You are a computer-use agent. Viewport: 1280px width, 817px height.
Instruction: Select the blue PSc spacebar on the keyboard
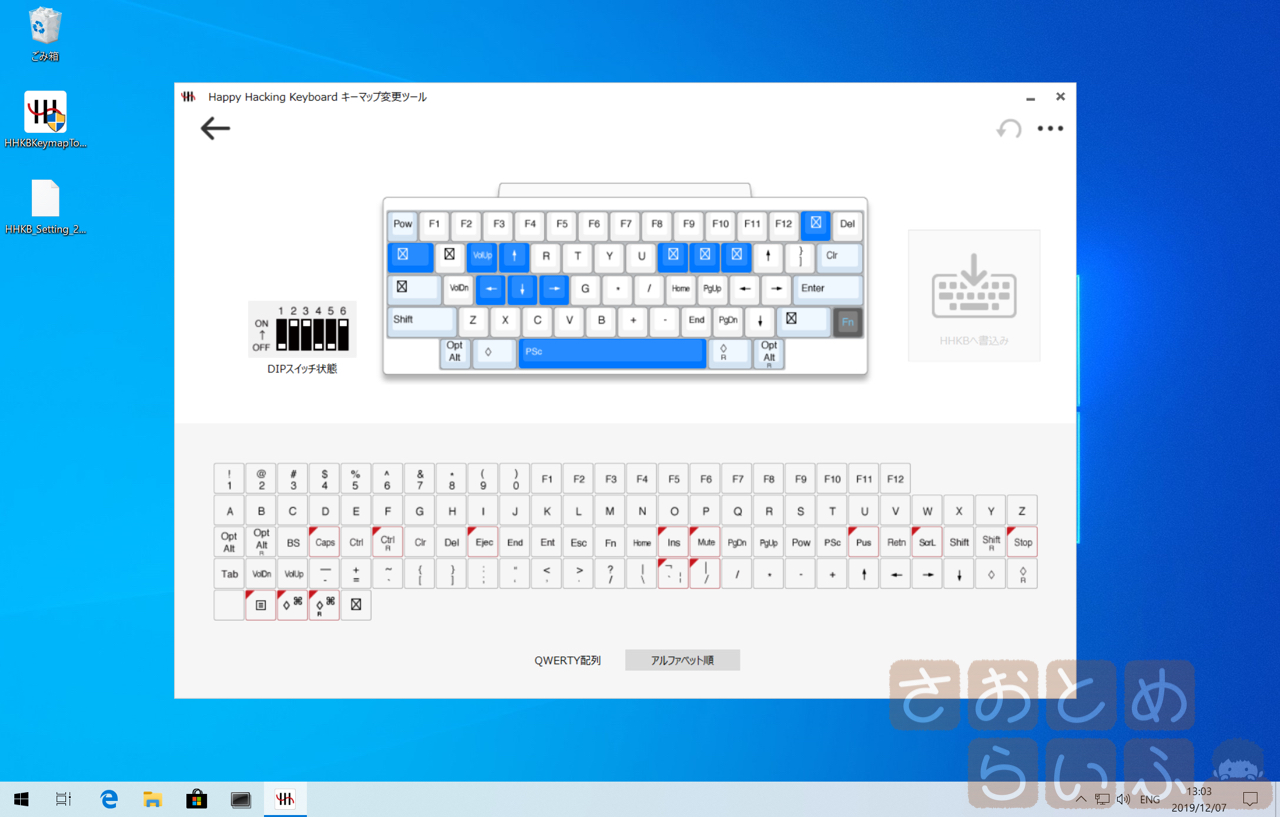[x=612, y=353]
